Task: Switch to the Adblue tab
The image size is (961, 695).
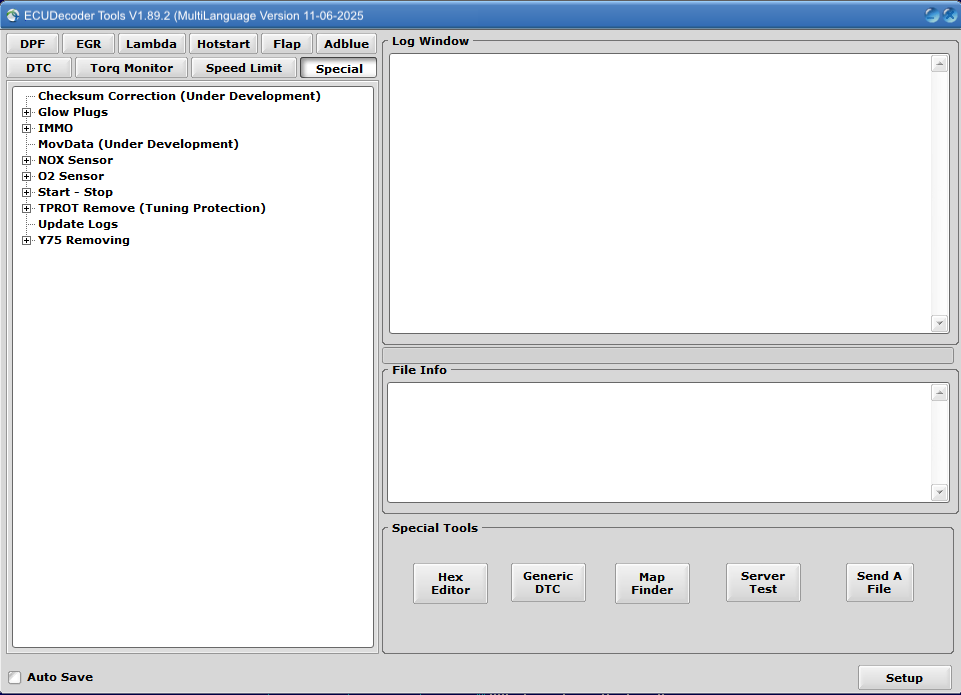Action: click(x=345, y=43)
